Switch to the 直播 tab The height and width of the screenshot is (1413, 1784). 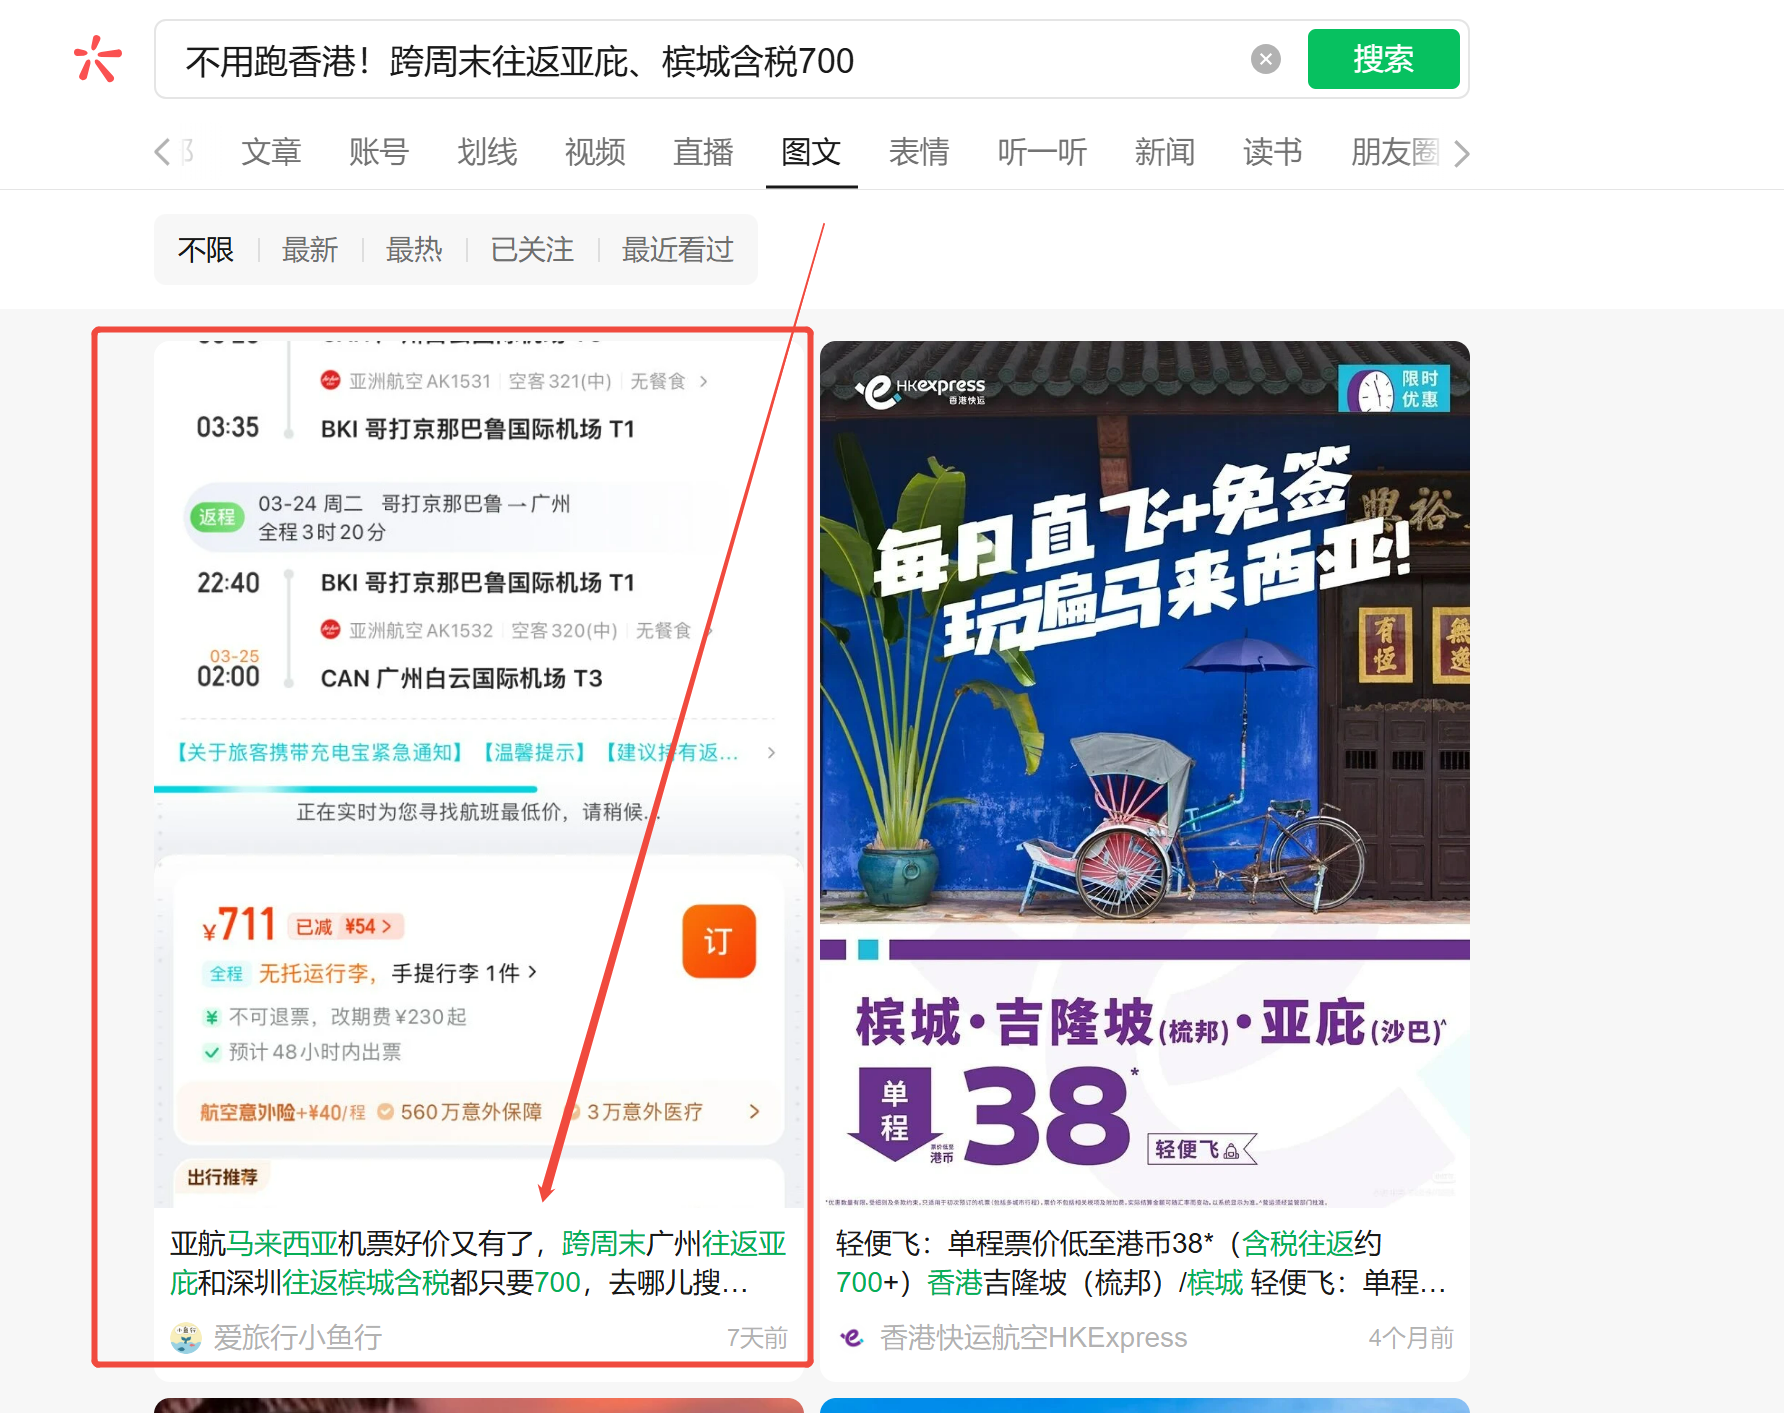(703, 152)
